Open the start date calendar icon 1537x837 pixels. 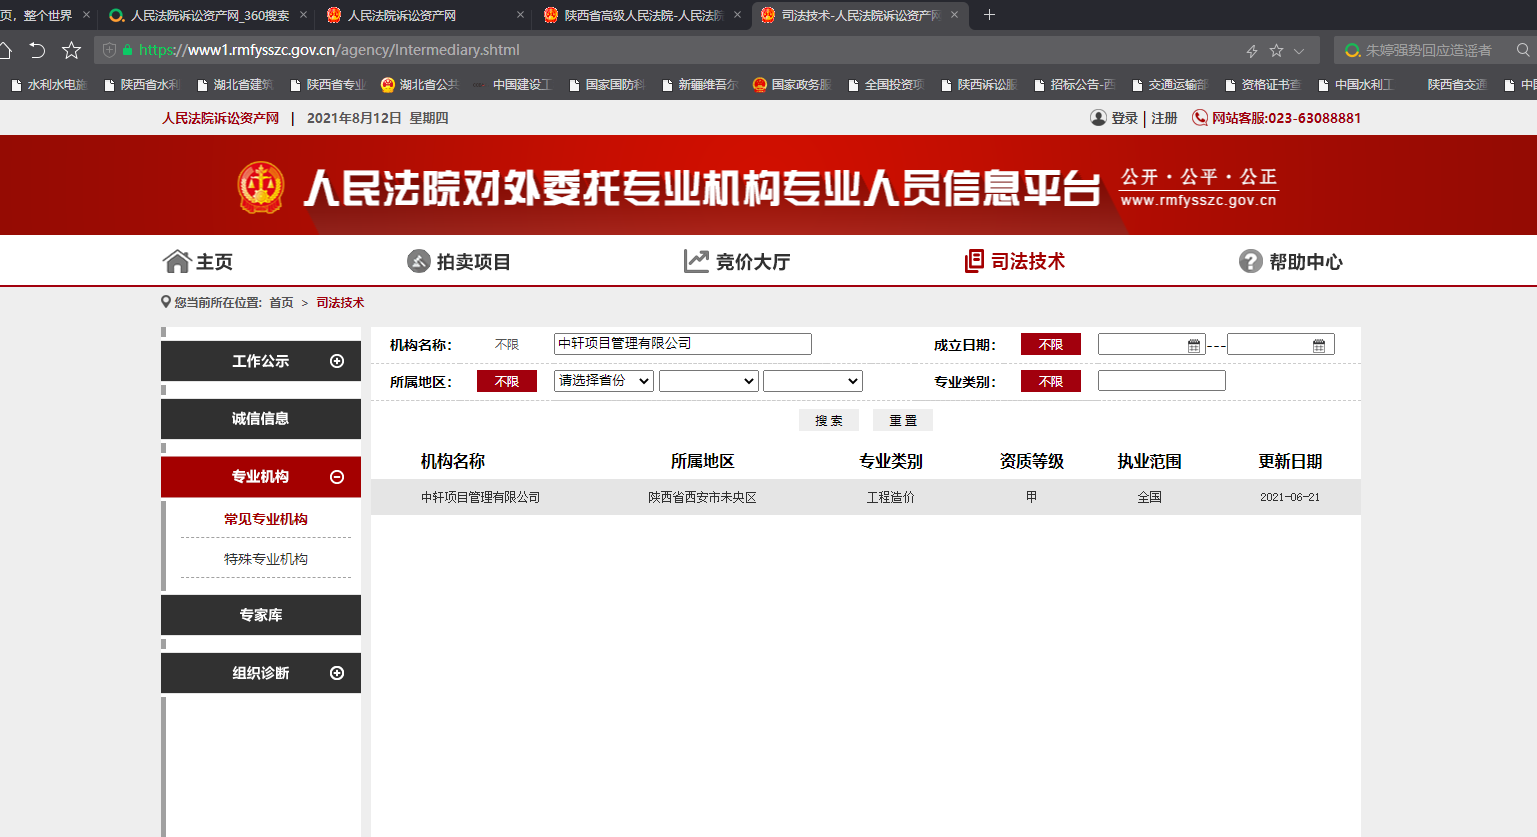tap(1193, 345)
